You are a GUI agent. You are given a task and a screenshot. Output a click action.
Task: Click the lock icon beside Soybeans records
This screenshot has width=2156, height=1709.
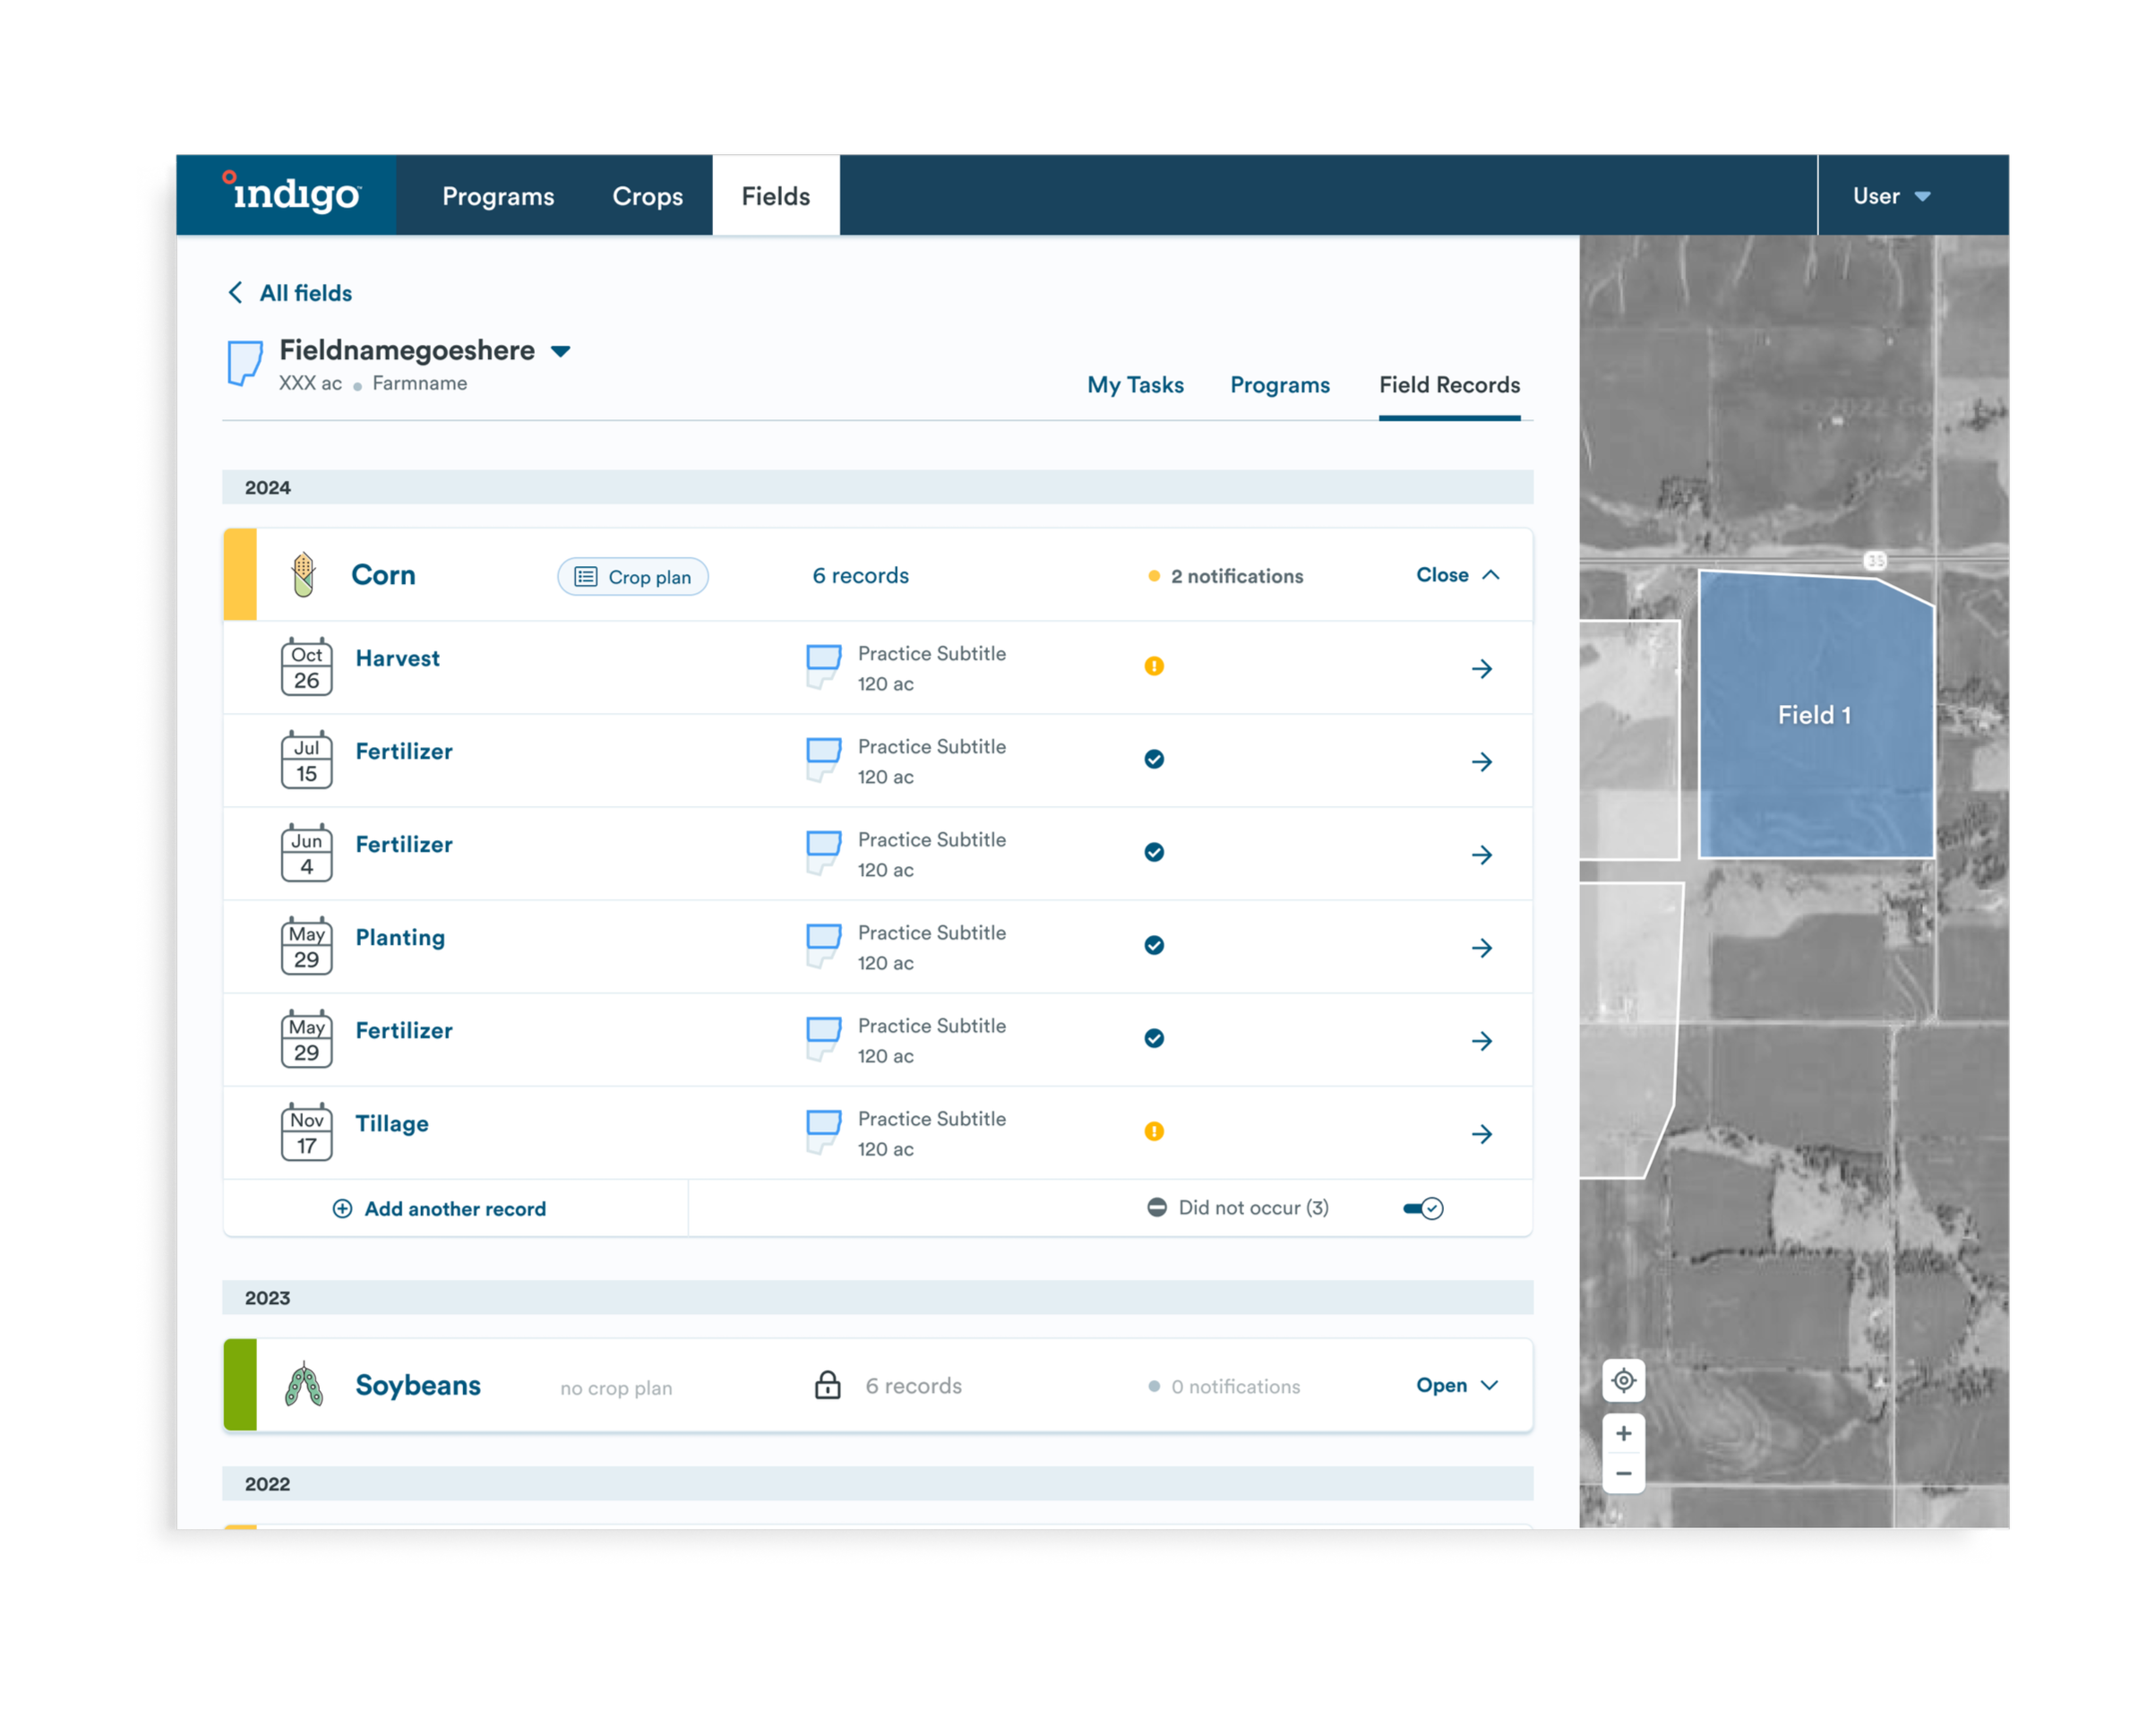(827, 1385)
